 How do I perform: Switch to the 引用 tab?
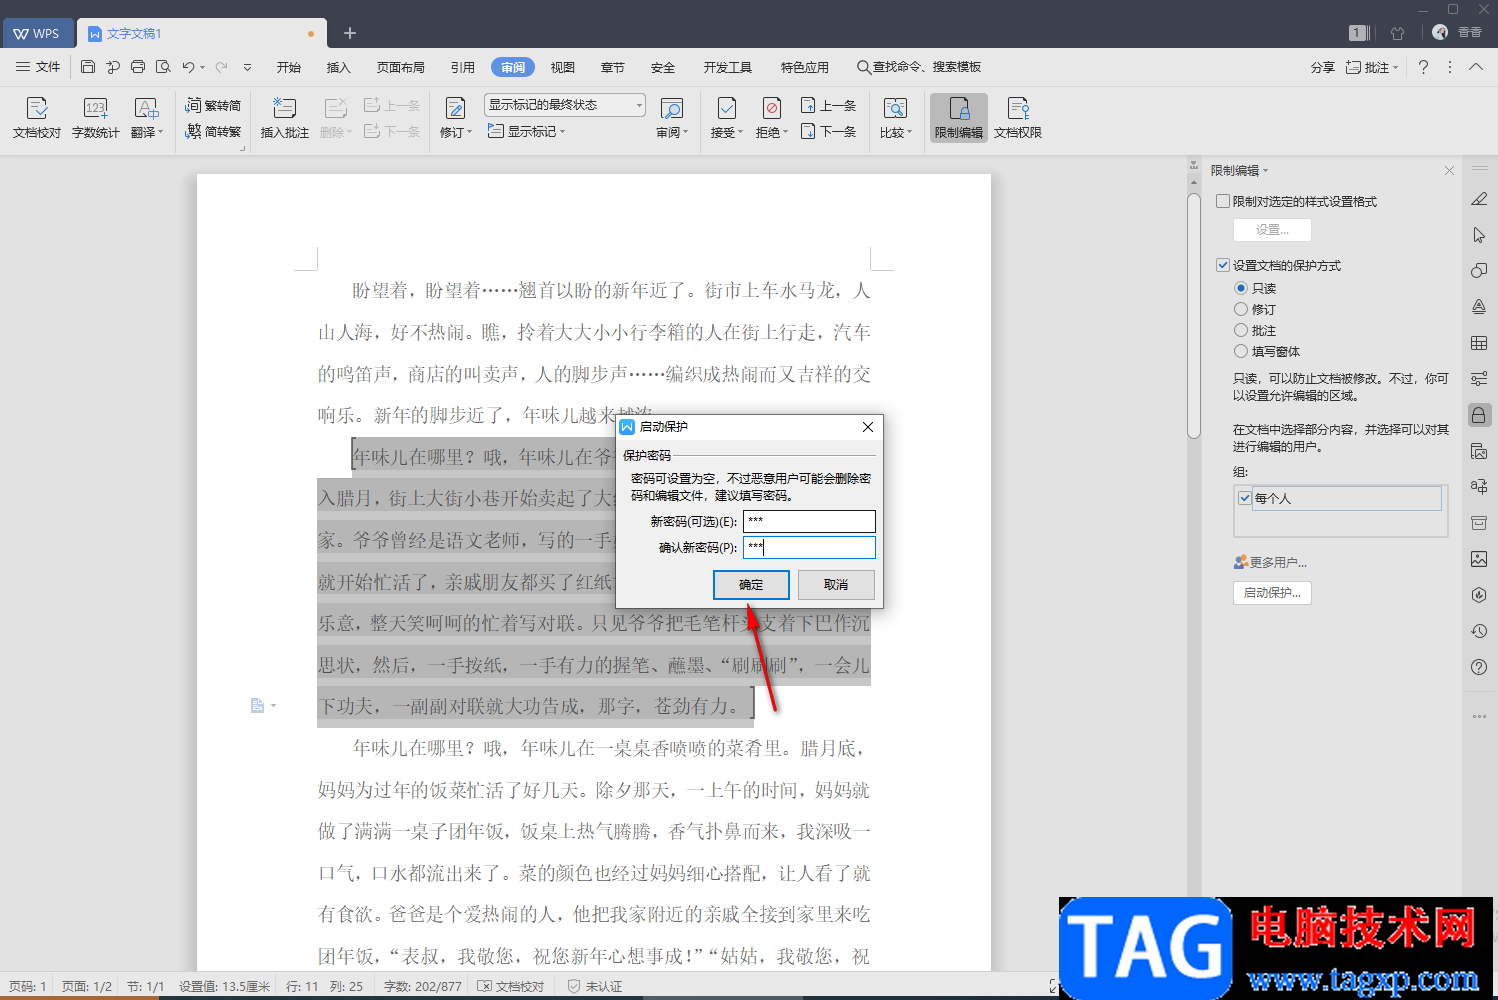pos(463,67)
